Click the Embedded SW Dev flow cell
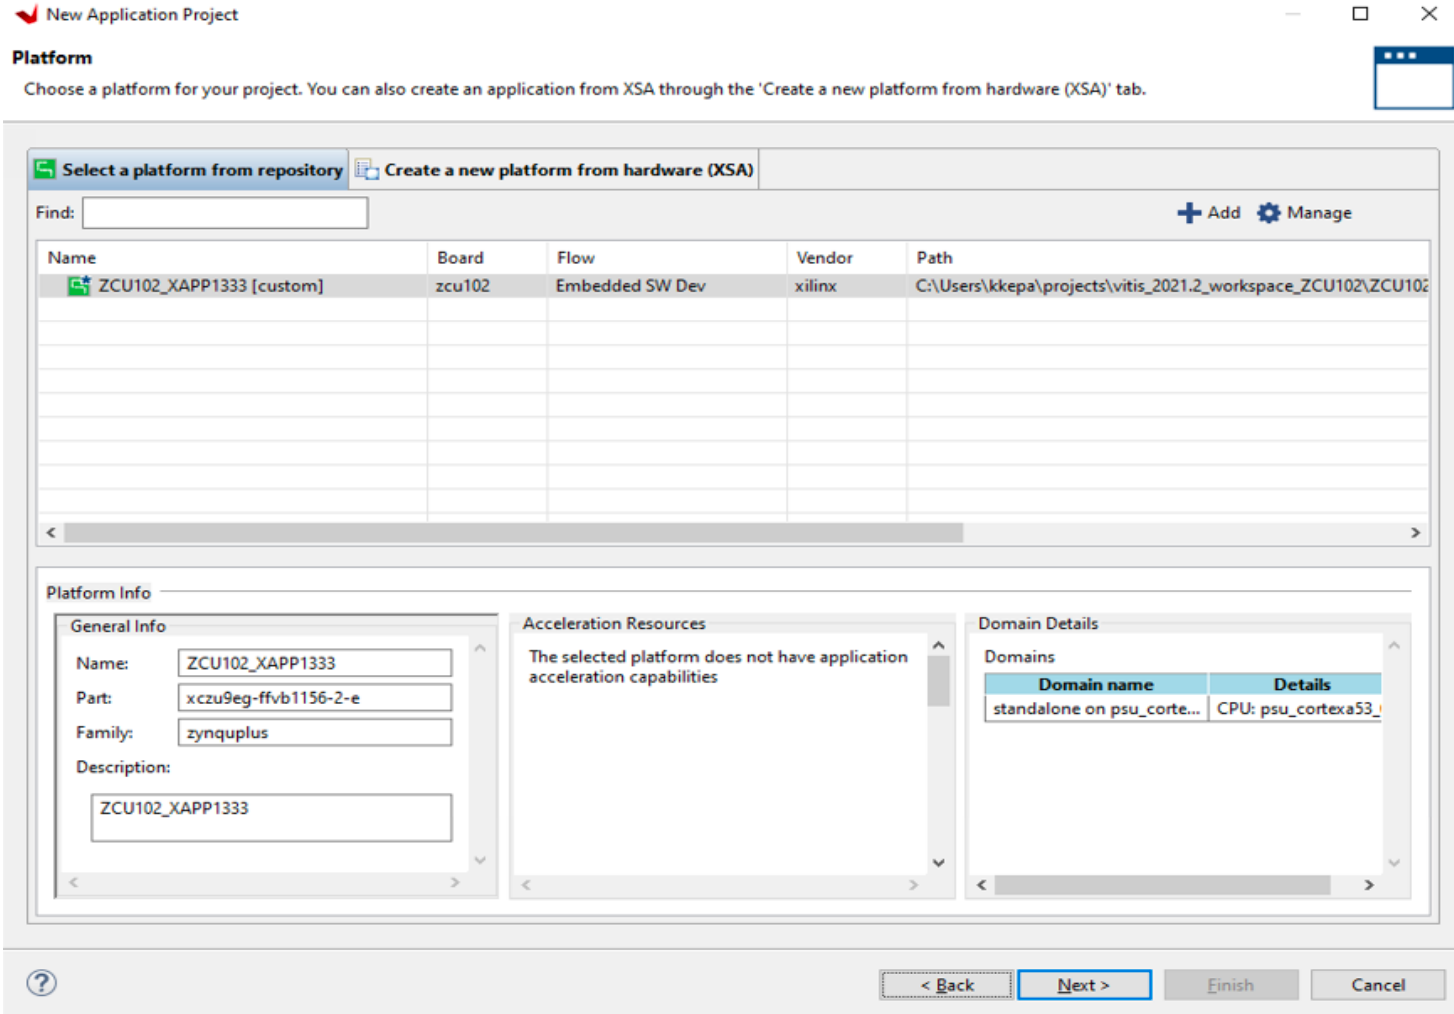1454x1014 pixels. 631,286
